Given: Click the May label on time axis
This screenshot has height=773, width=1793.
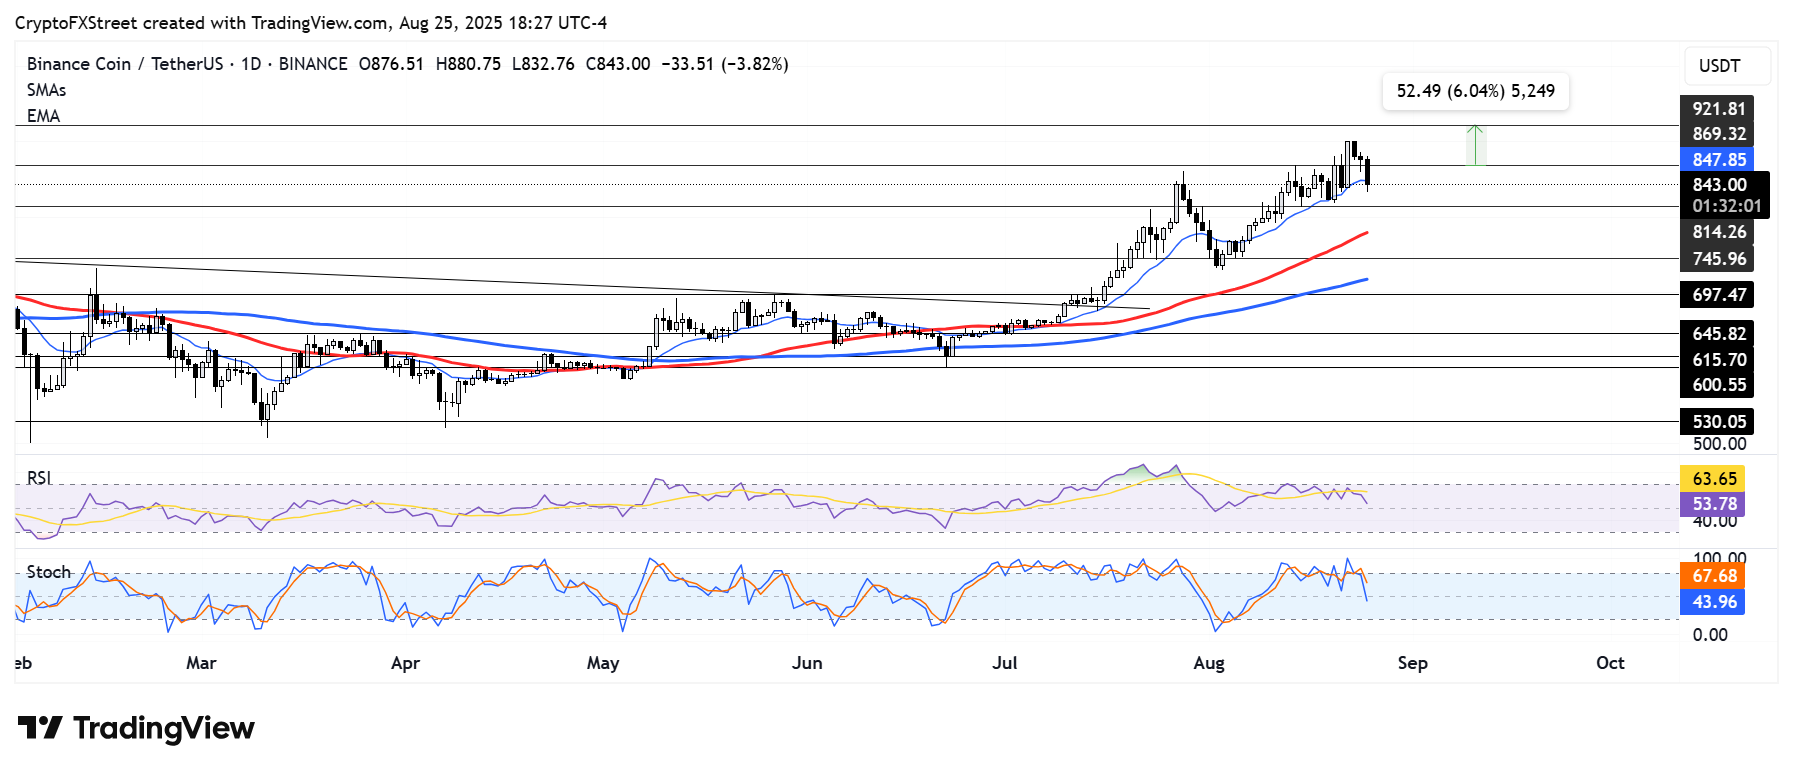Looking at the screenshot, I should pos(603,663).
